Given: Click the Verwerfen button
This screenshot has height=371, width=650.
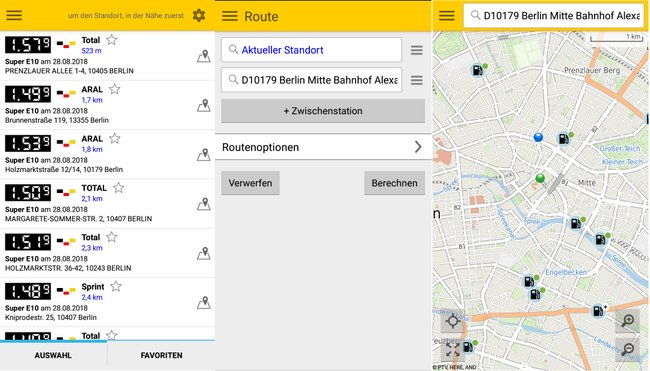Looking at the screenshot, I should click(250, 183).
